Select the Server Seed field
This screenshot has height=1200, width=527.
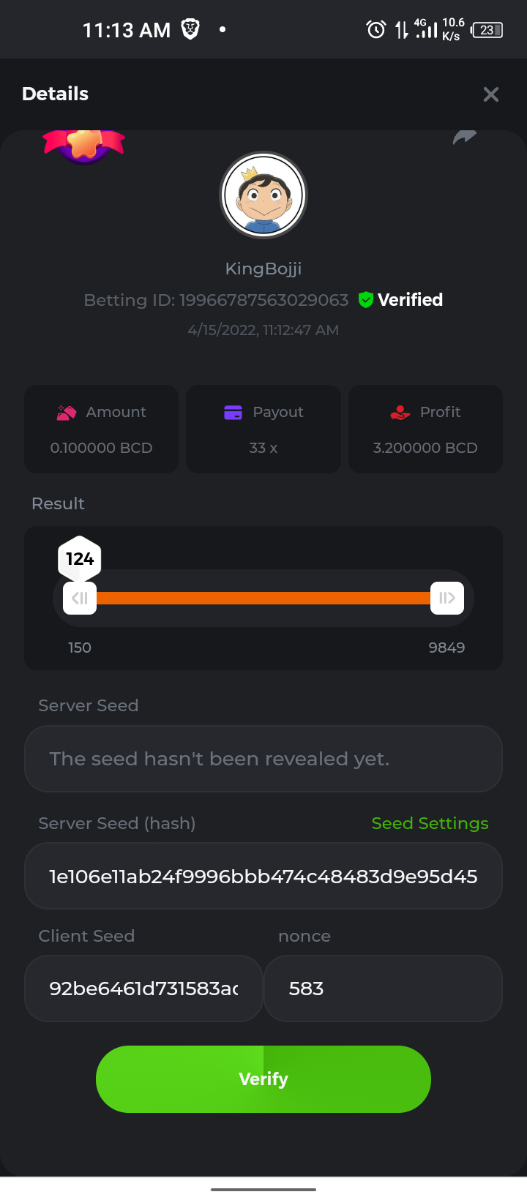click(263, 758)
